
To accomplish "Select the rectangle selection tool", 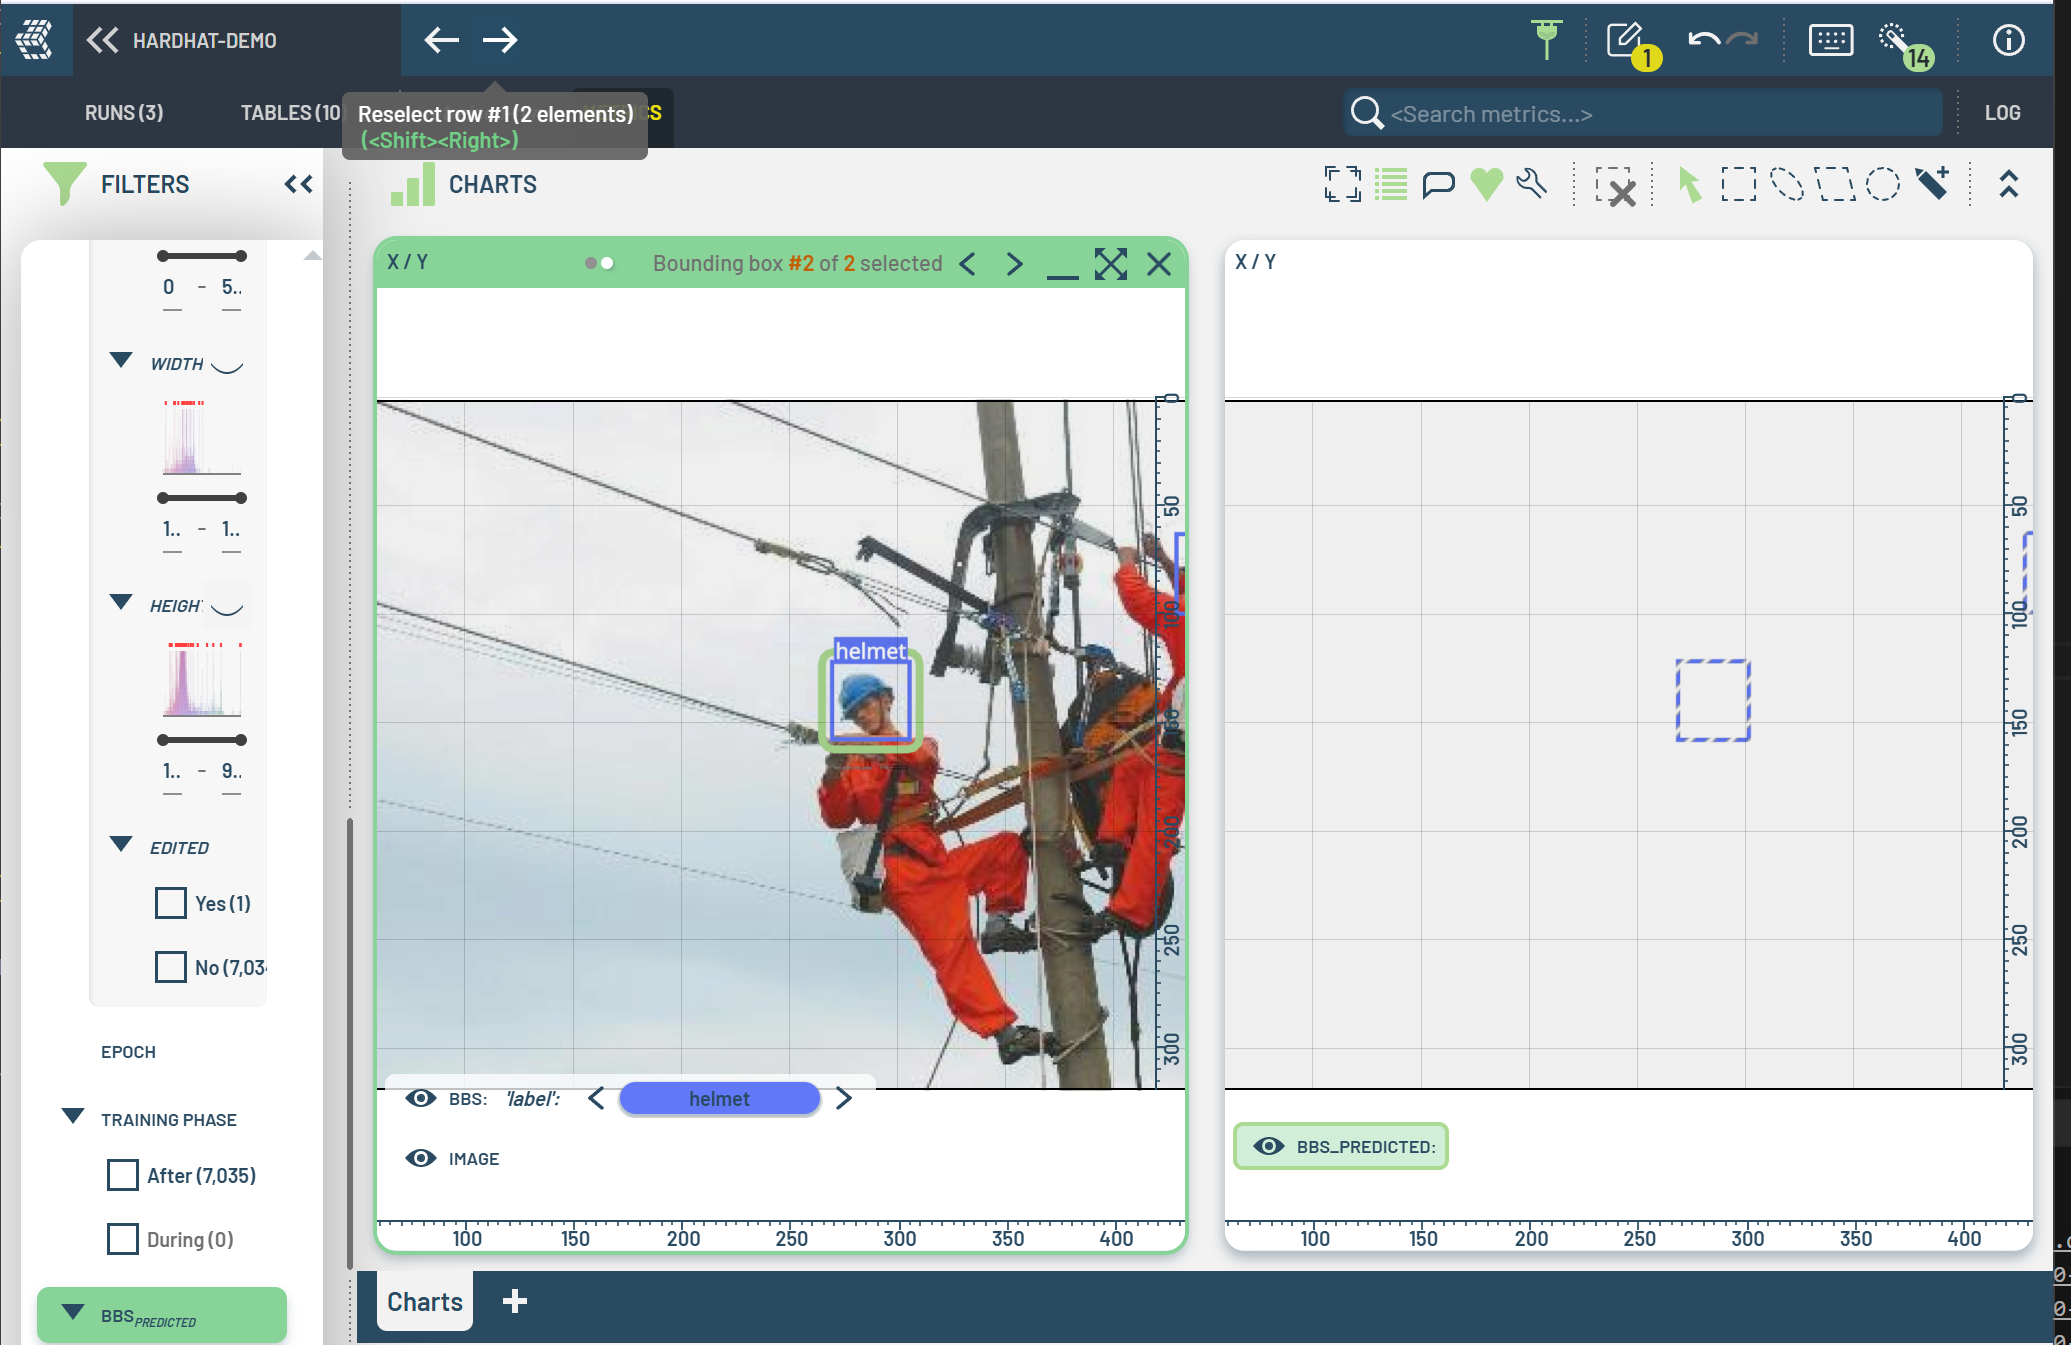I will pyautogui.click(x=1739, y=184).
